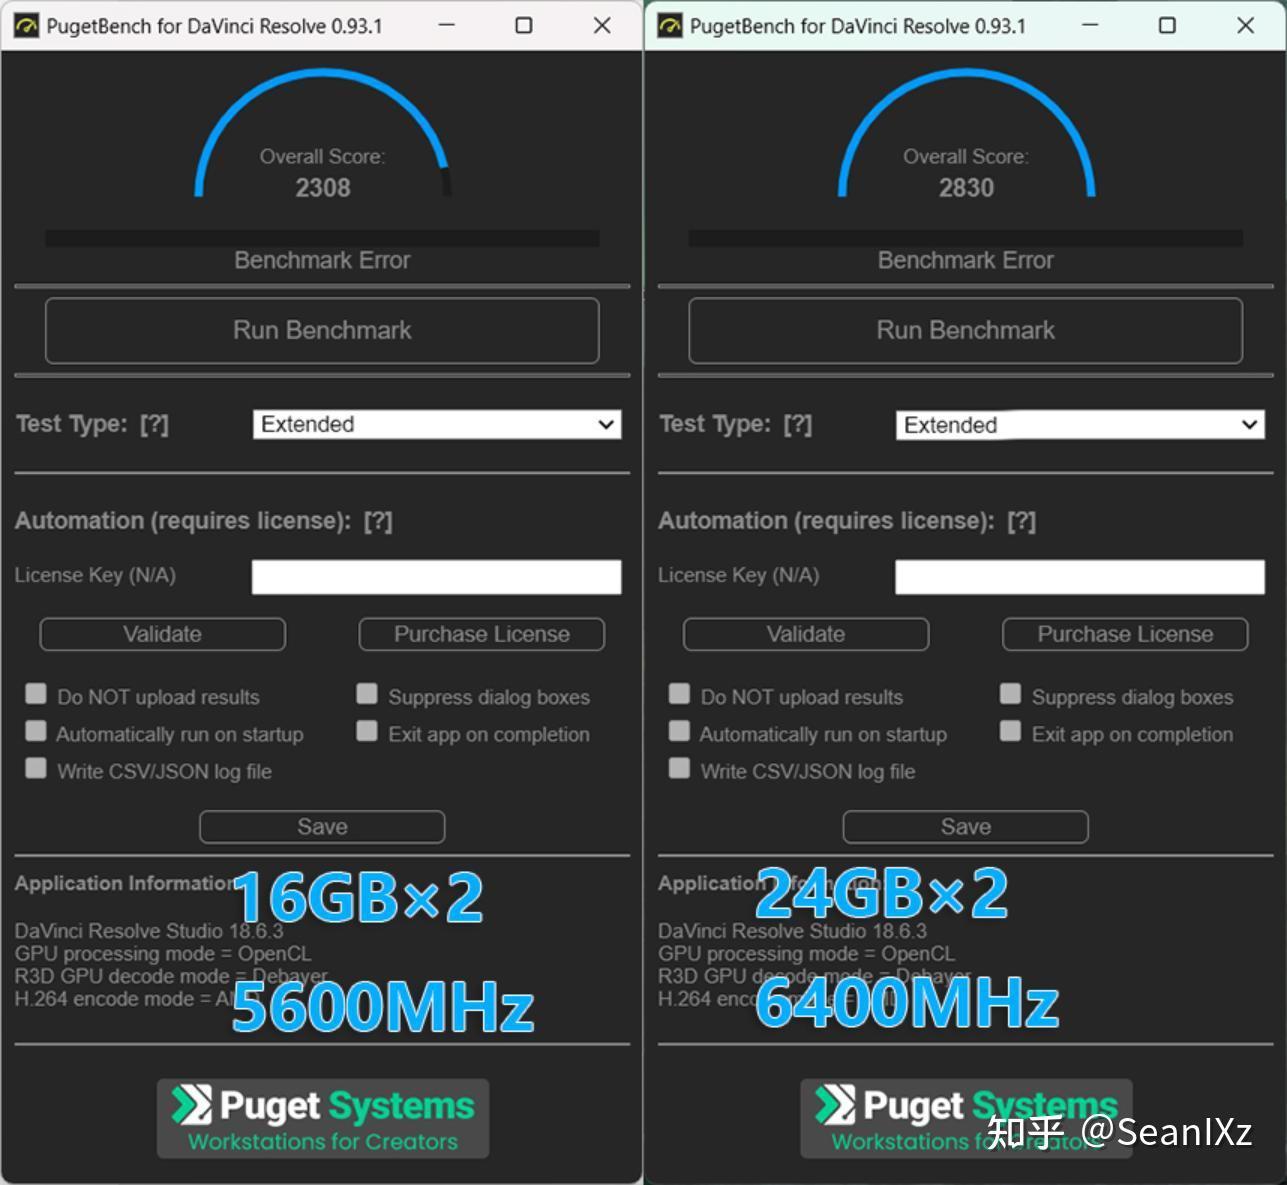Close the right PugetBench window
1287x1185 pixels.
(x=1245, y=25)
